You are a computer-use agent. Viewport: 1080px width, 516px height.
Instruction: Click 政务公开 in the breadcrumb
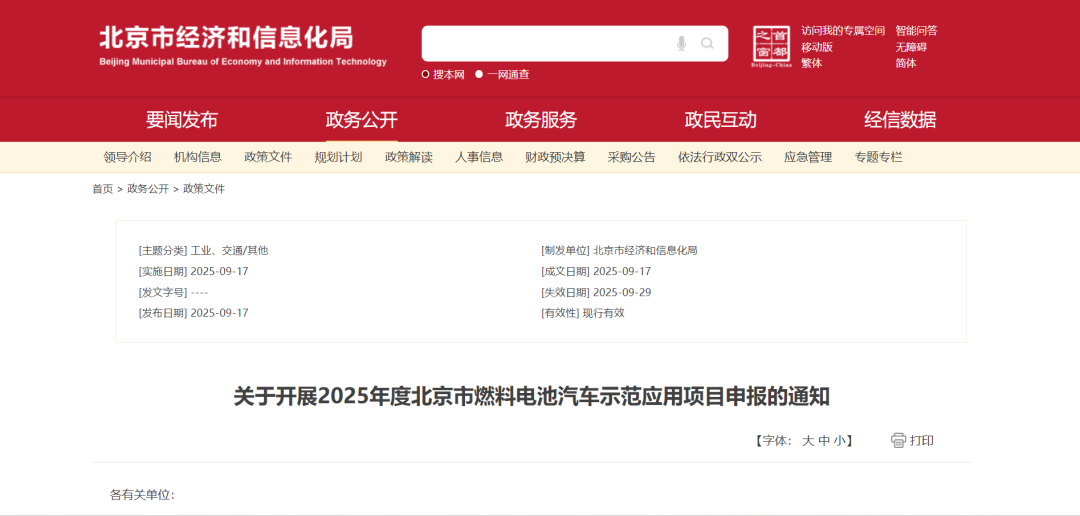tap(148, 189)
